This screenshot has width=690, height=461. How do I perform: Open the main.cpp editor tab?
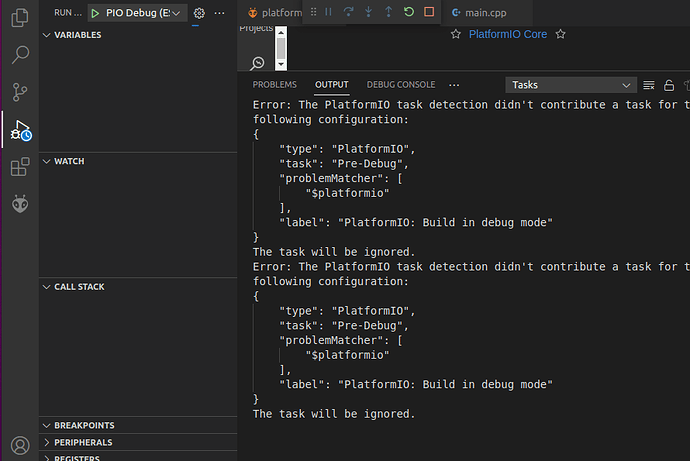coord(486,13)
